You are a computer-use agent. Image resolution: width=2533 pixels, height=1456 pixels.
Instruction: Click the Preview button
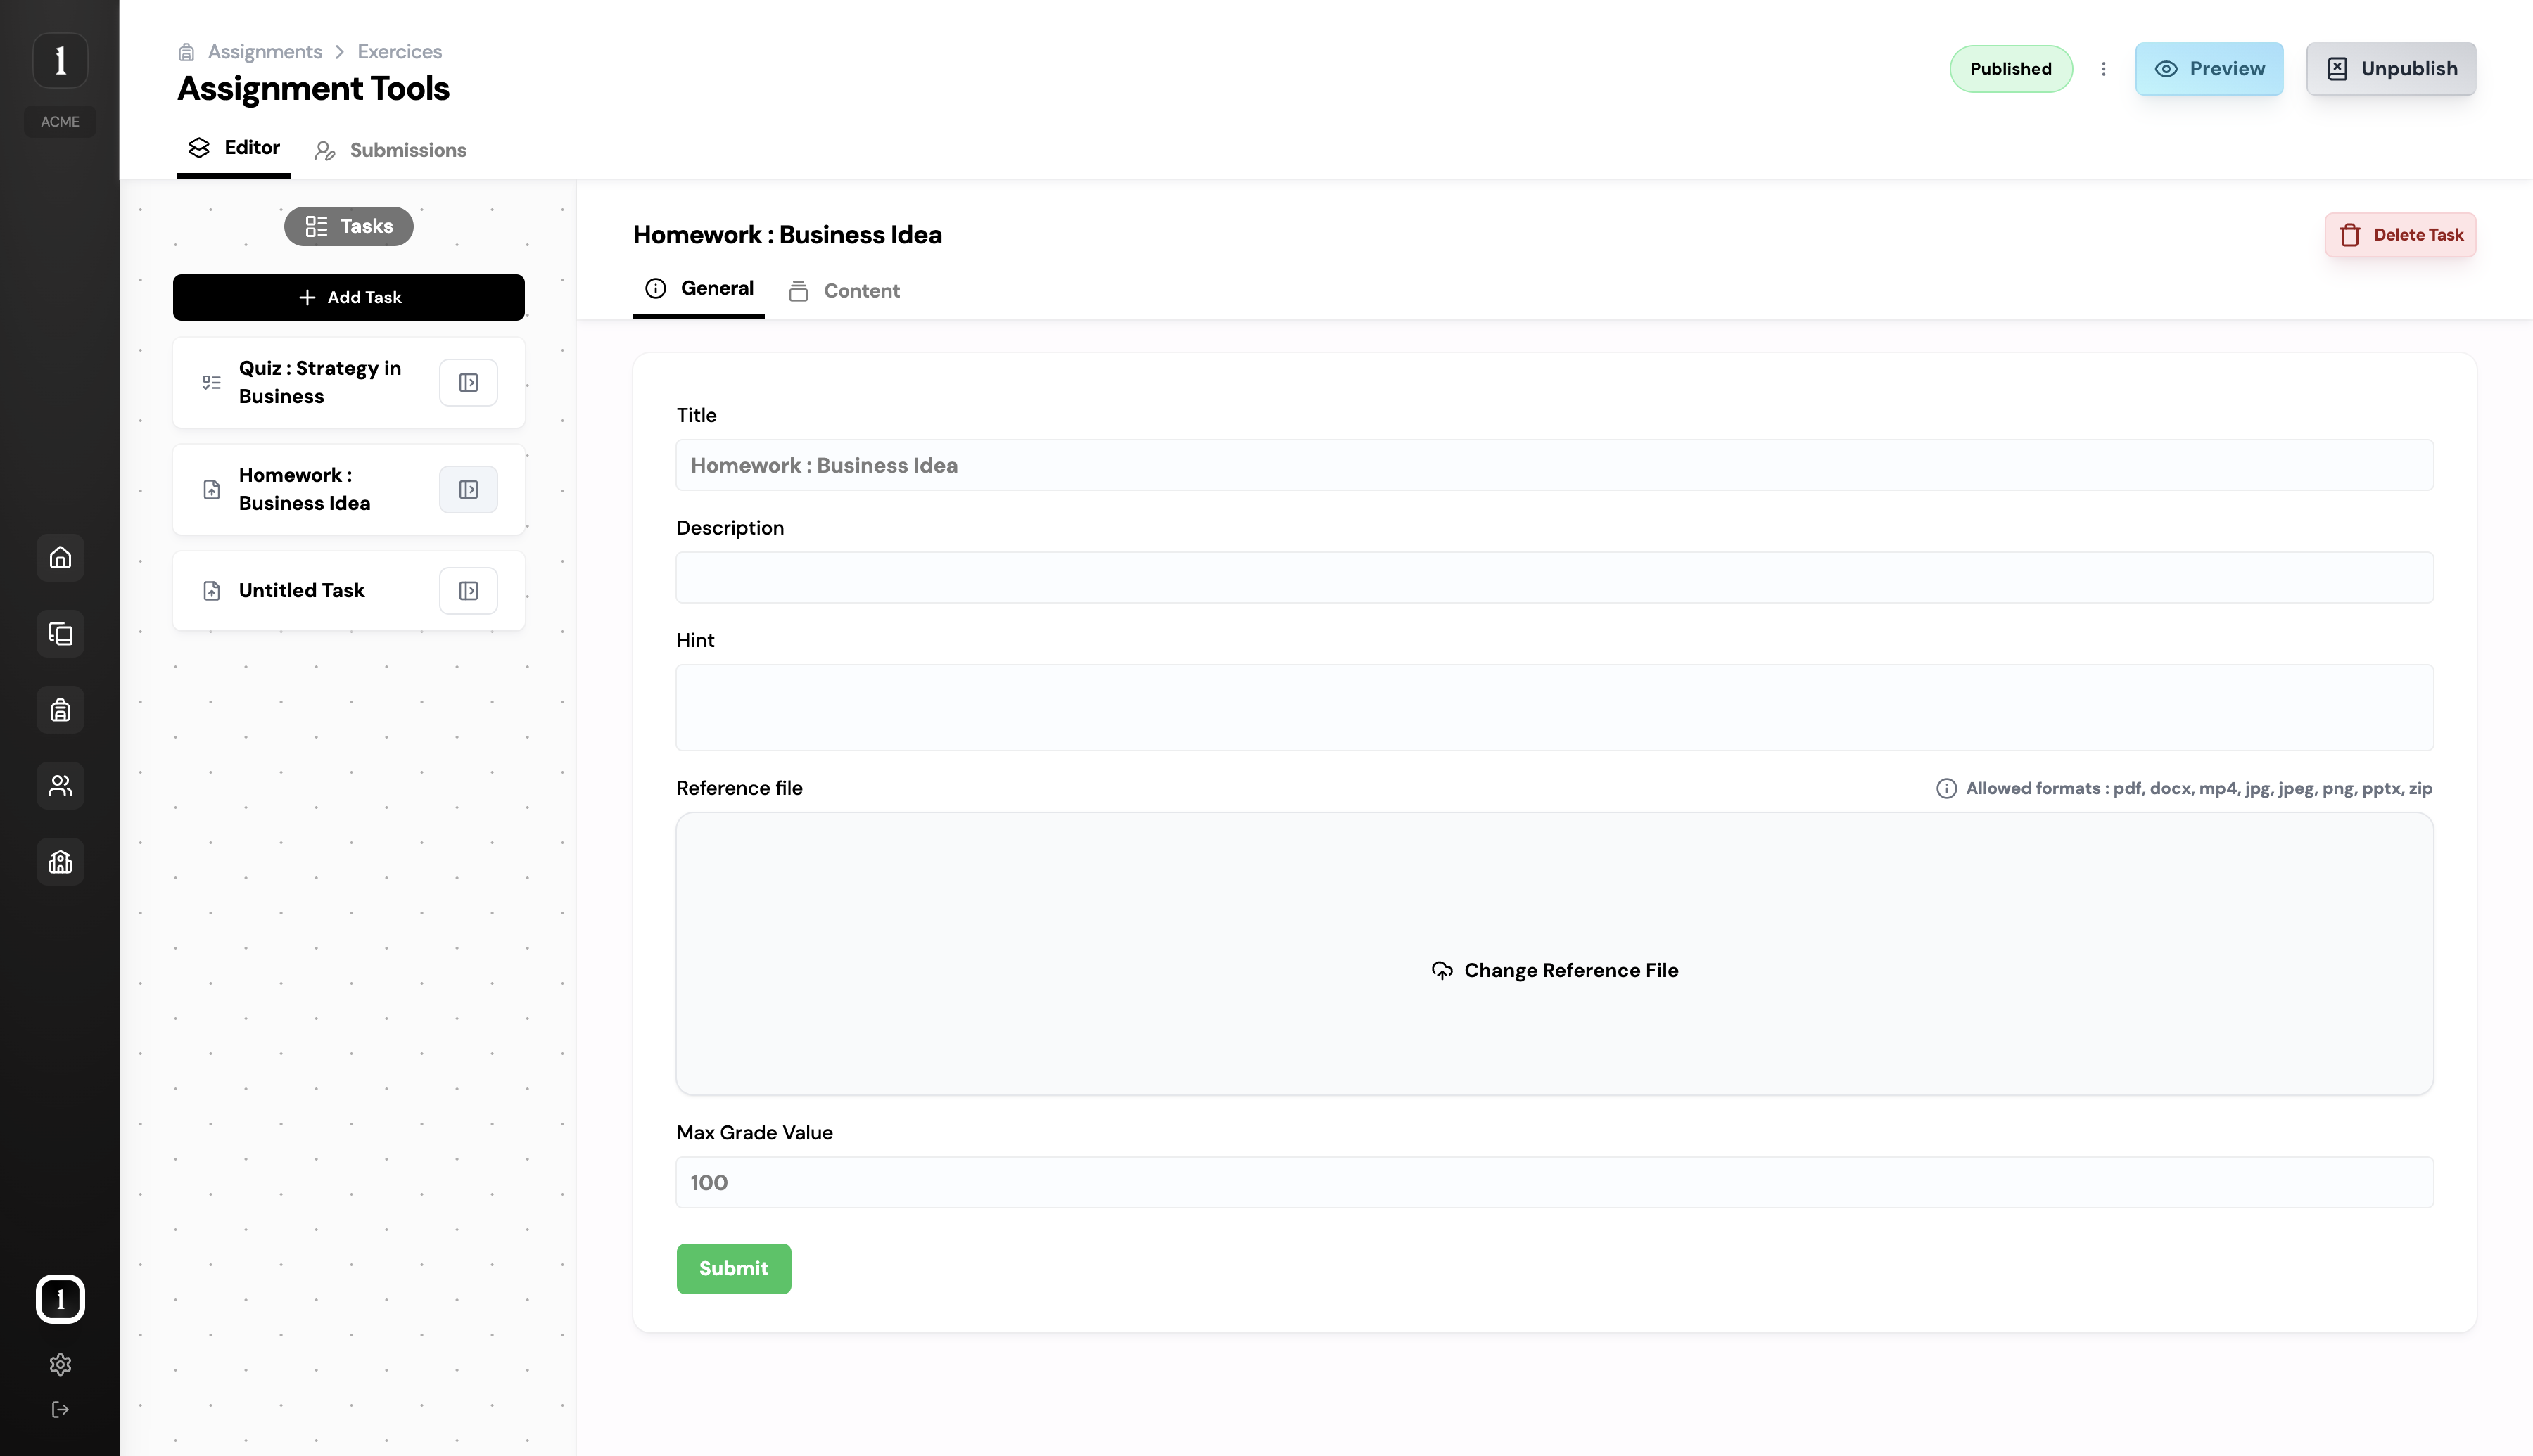point(2209,69)
